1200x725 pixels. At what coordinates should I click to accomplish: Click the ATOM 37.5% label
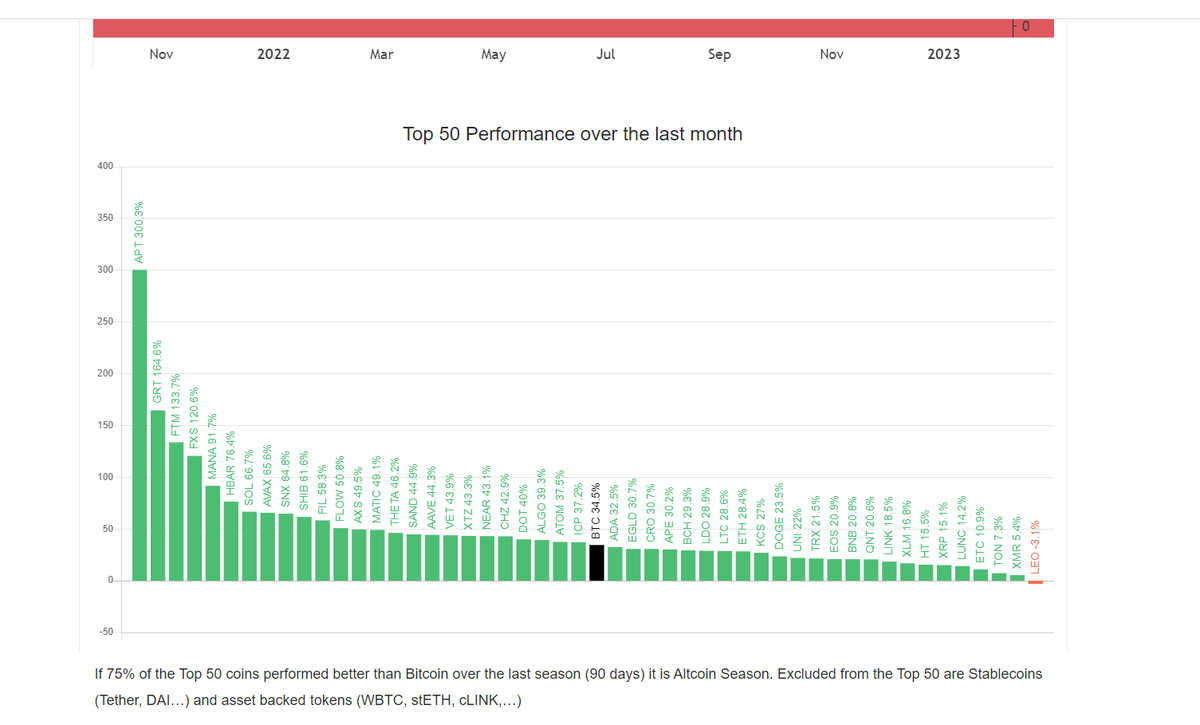pyautogui.click(x=560, y=503)
